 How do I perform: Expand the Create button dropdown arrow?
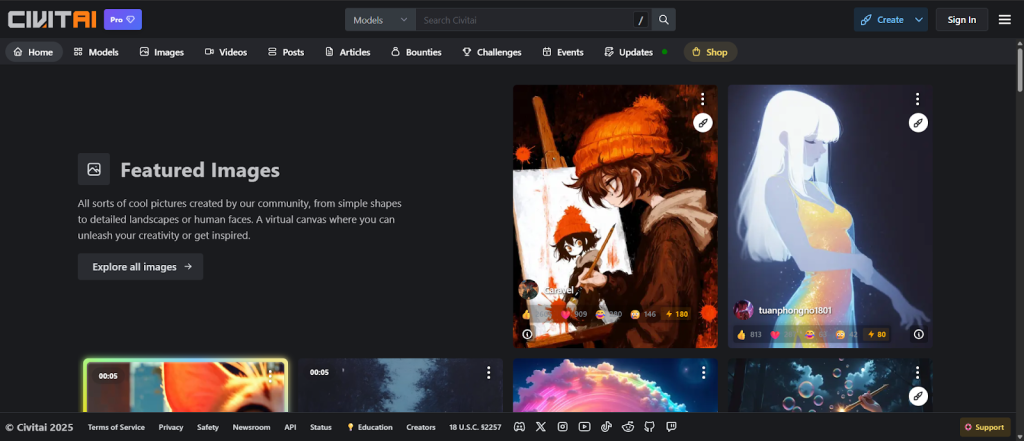918,20
